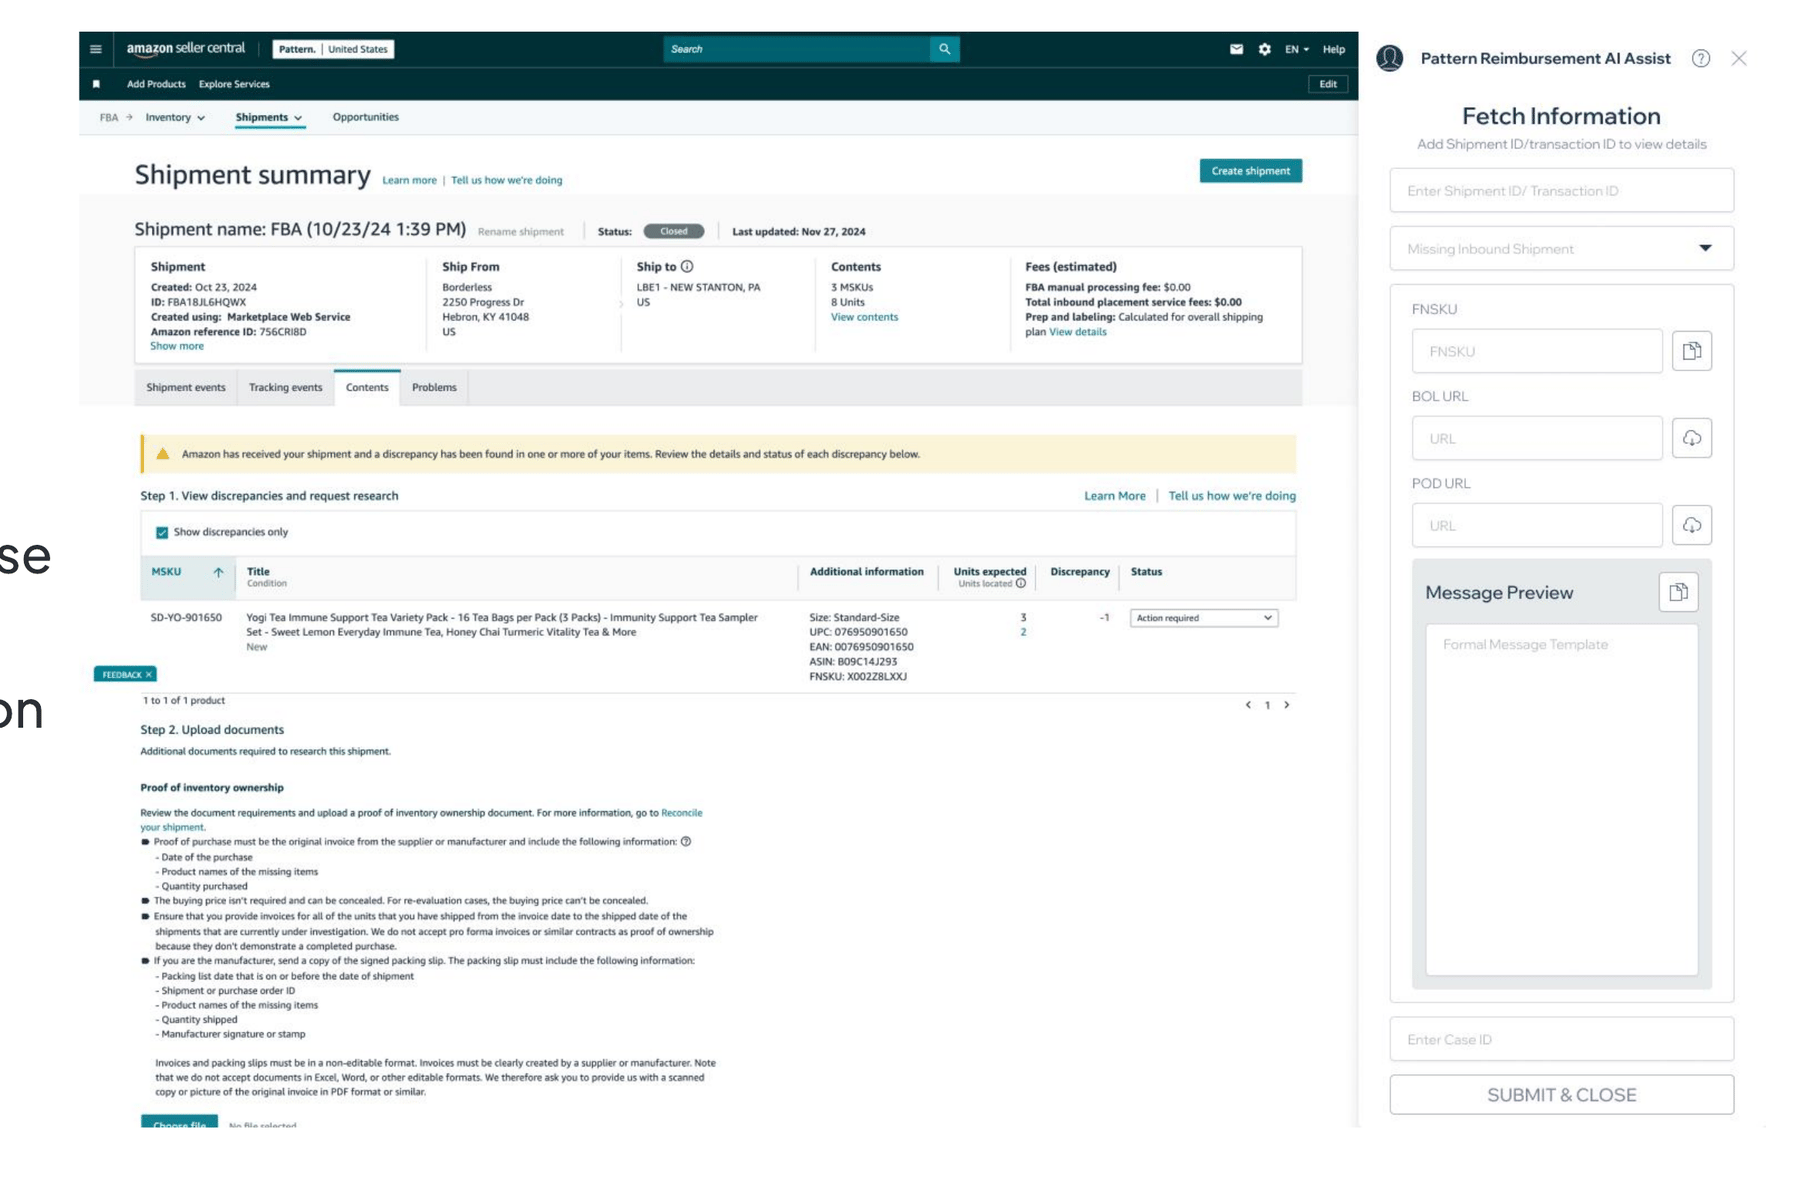
Task: Open the settings gear icon
Action: click(x=1264, y=49)
